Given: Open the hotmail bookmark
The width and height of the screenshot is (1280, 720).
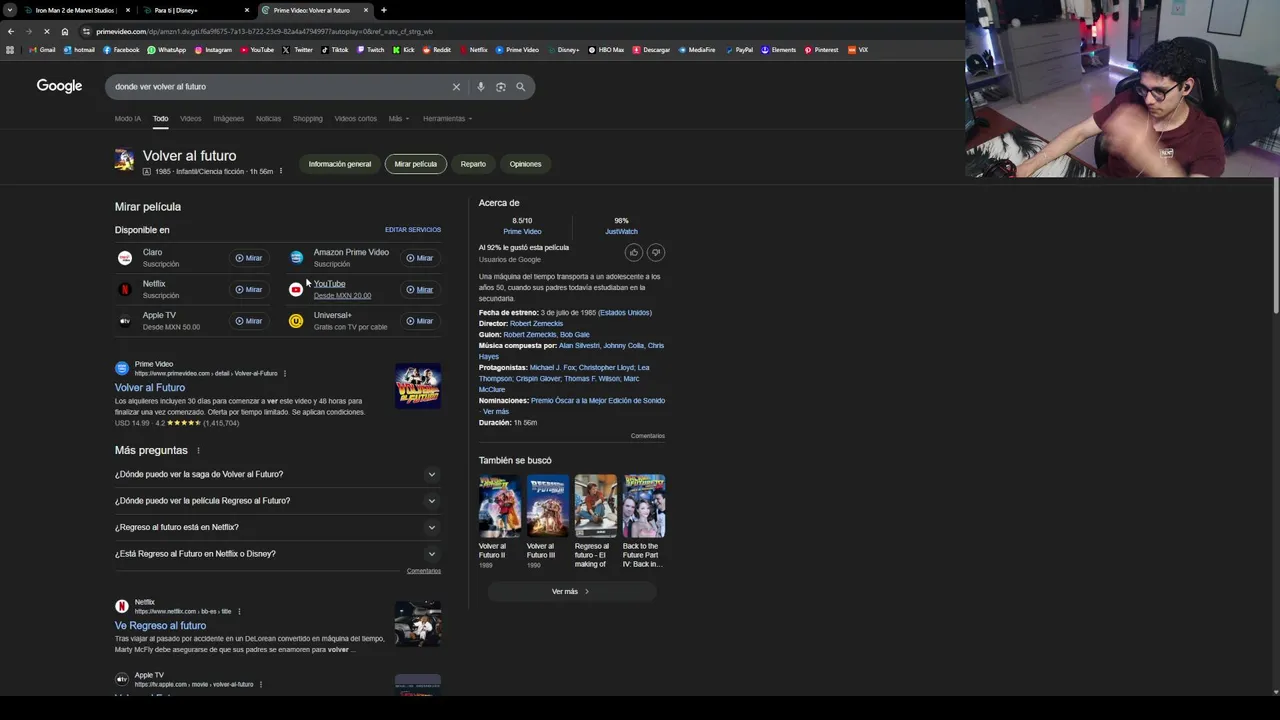Looking at the screenshot, I should (79, 50).
